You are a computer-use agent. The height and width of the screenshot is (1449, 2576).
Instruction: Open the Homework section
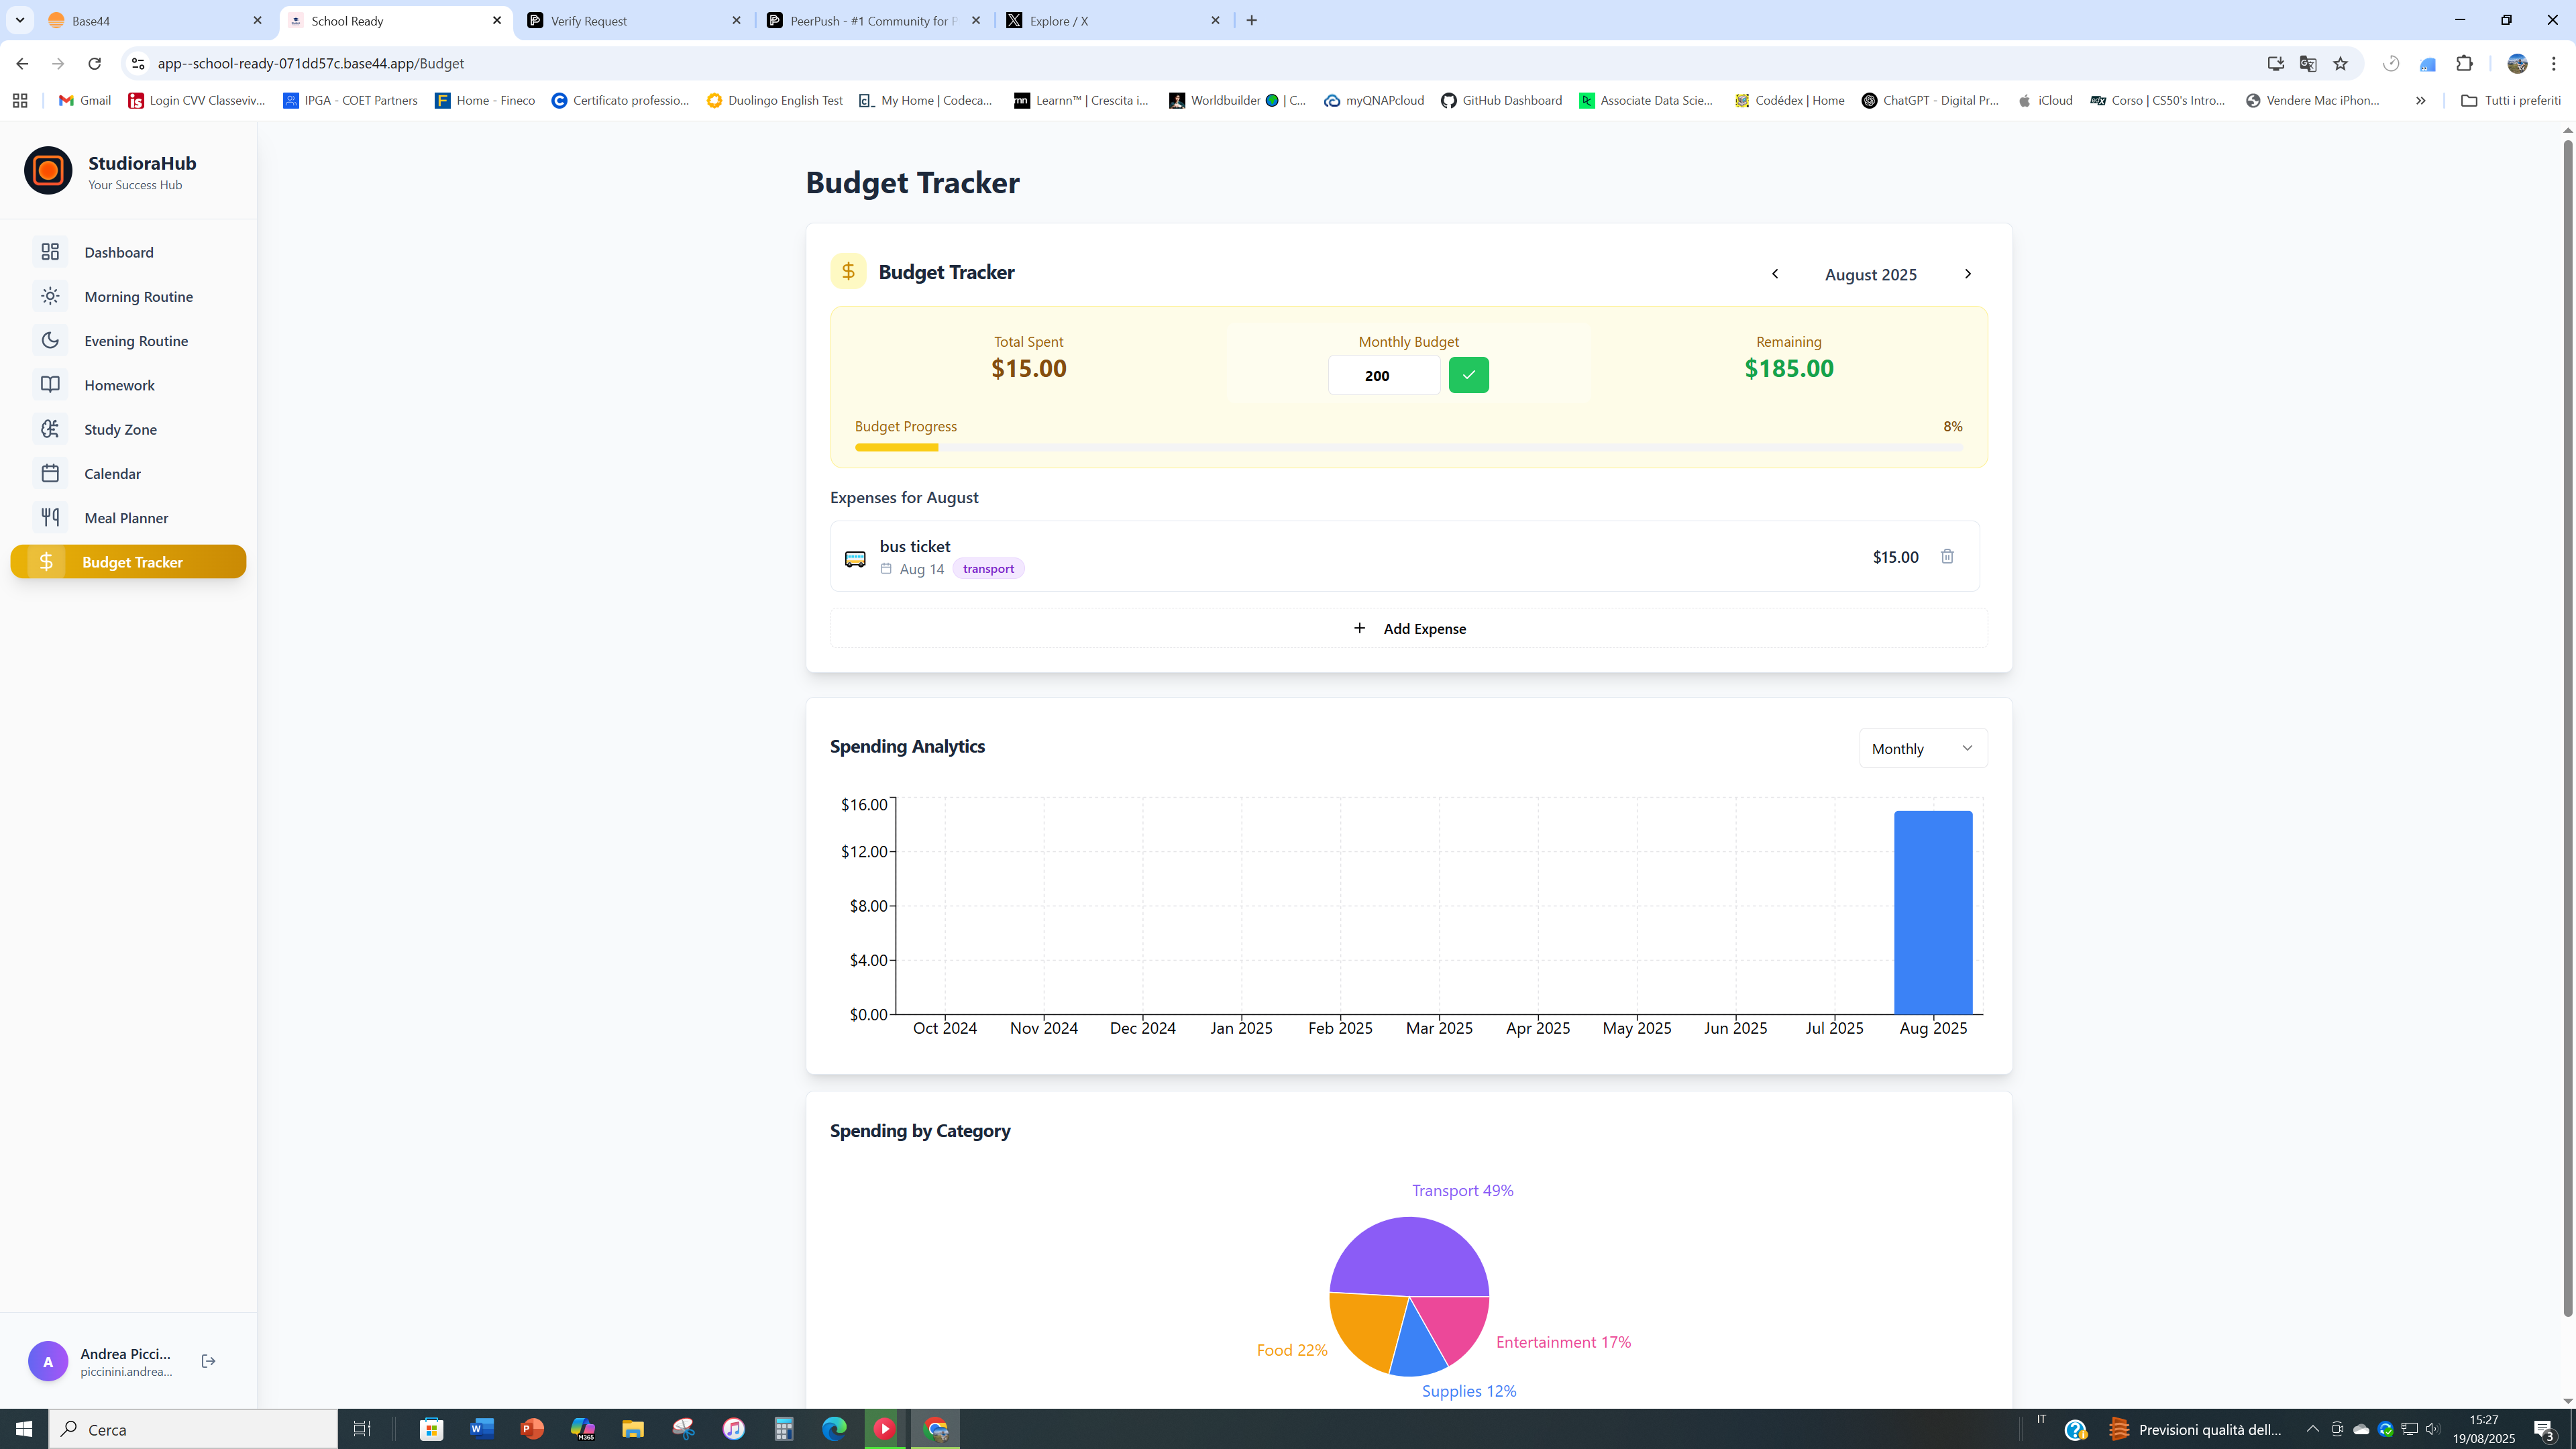coord(128,385)
